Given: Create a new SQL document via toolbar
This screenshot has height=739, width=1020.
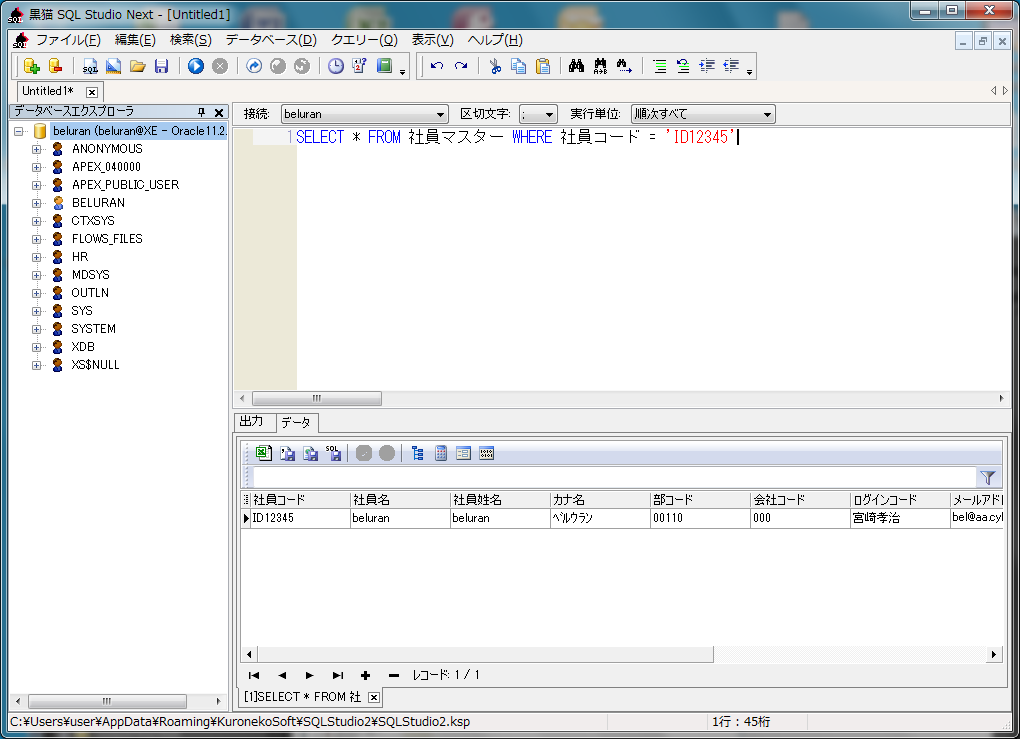Looking at the screenshot, I should pyautogui.click(x=90, y=66).
